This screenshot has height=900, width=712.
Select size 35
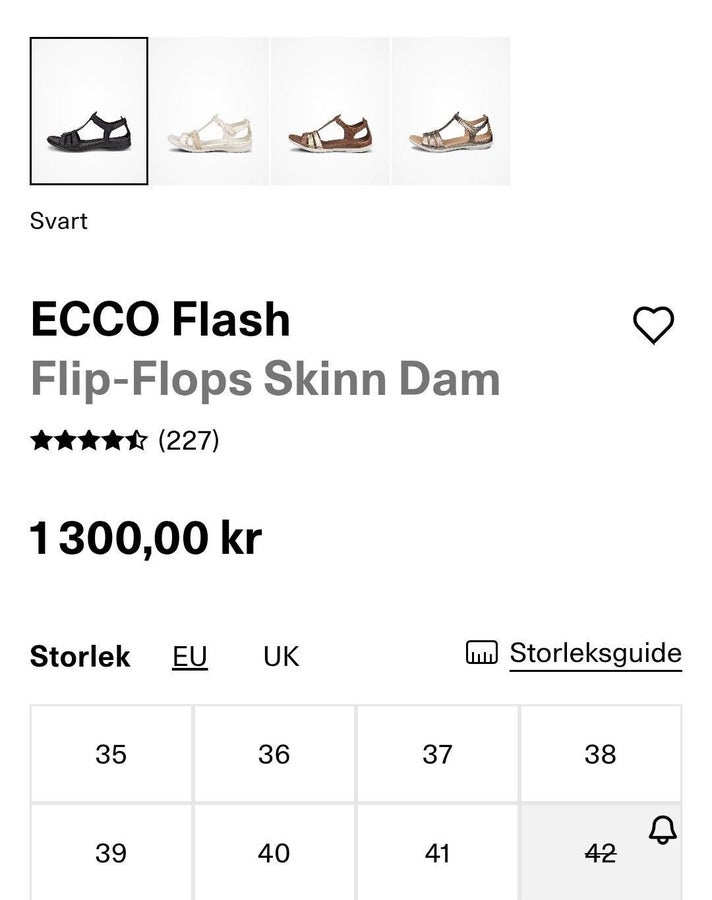pos(111,754)
